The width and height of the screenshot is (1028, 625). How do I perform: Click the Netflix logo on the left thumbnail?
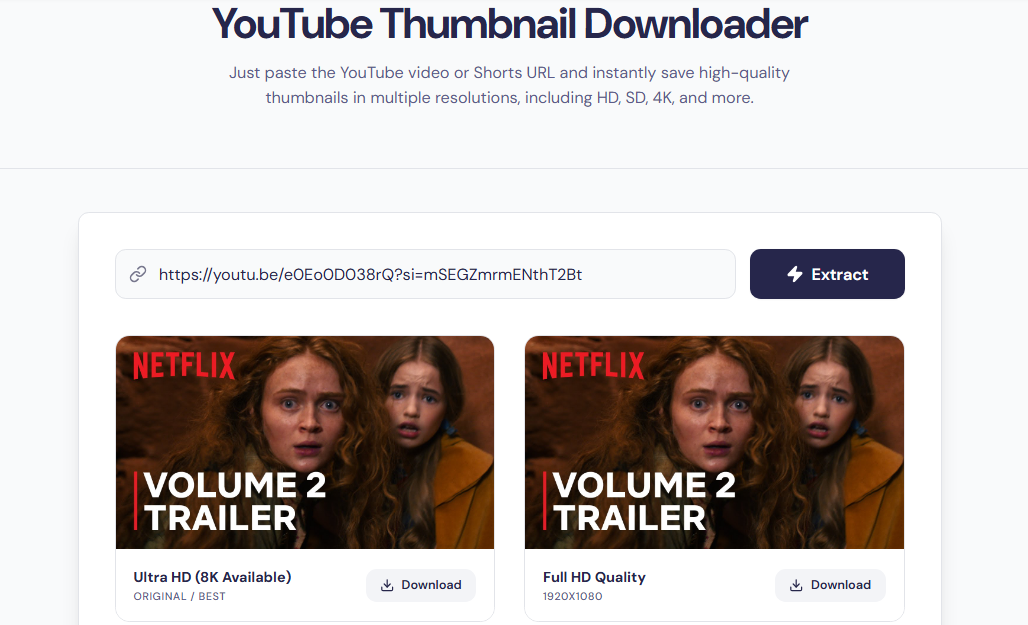(184, 365)
